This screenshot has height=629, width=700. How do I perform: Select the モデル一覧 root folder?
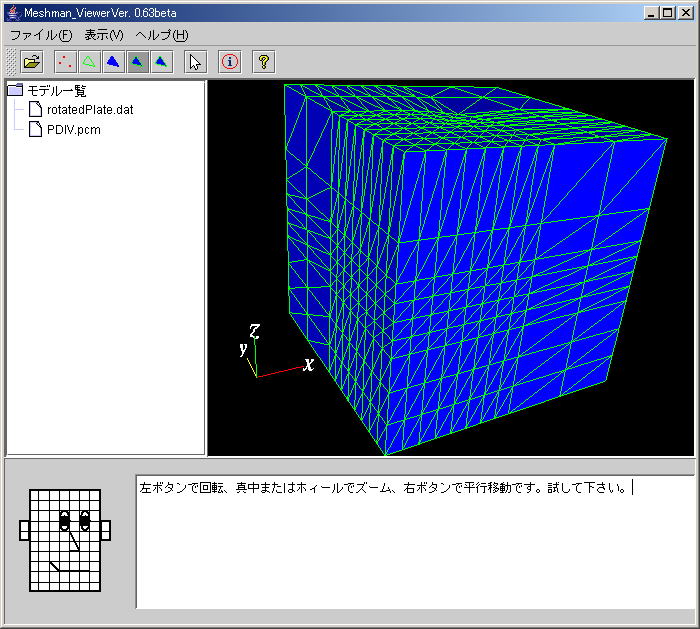pos(57,91)
